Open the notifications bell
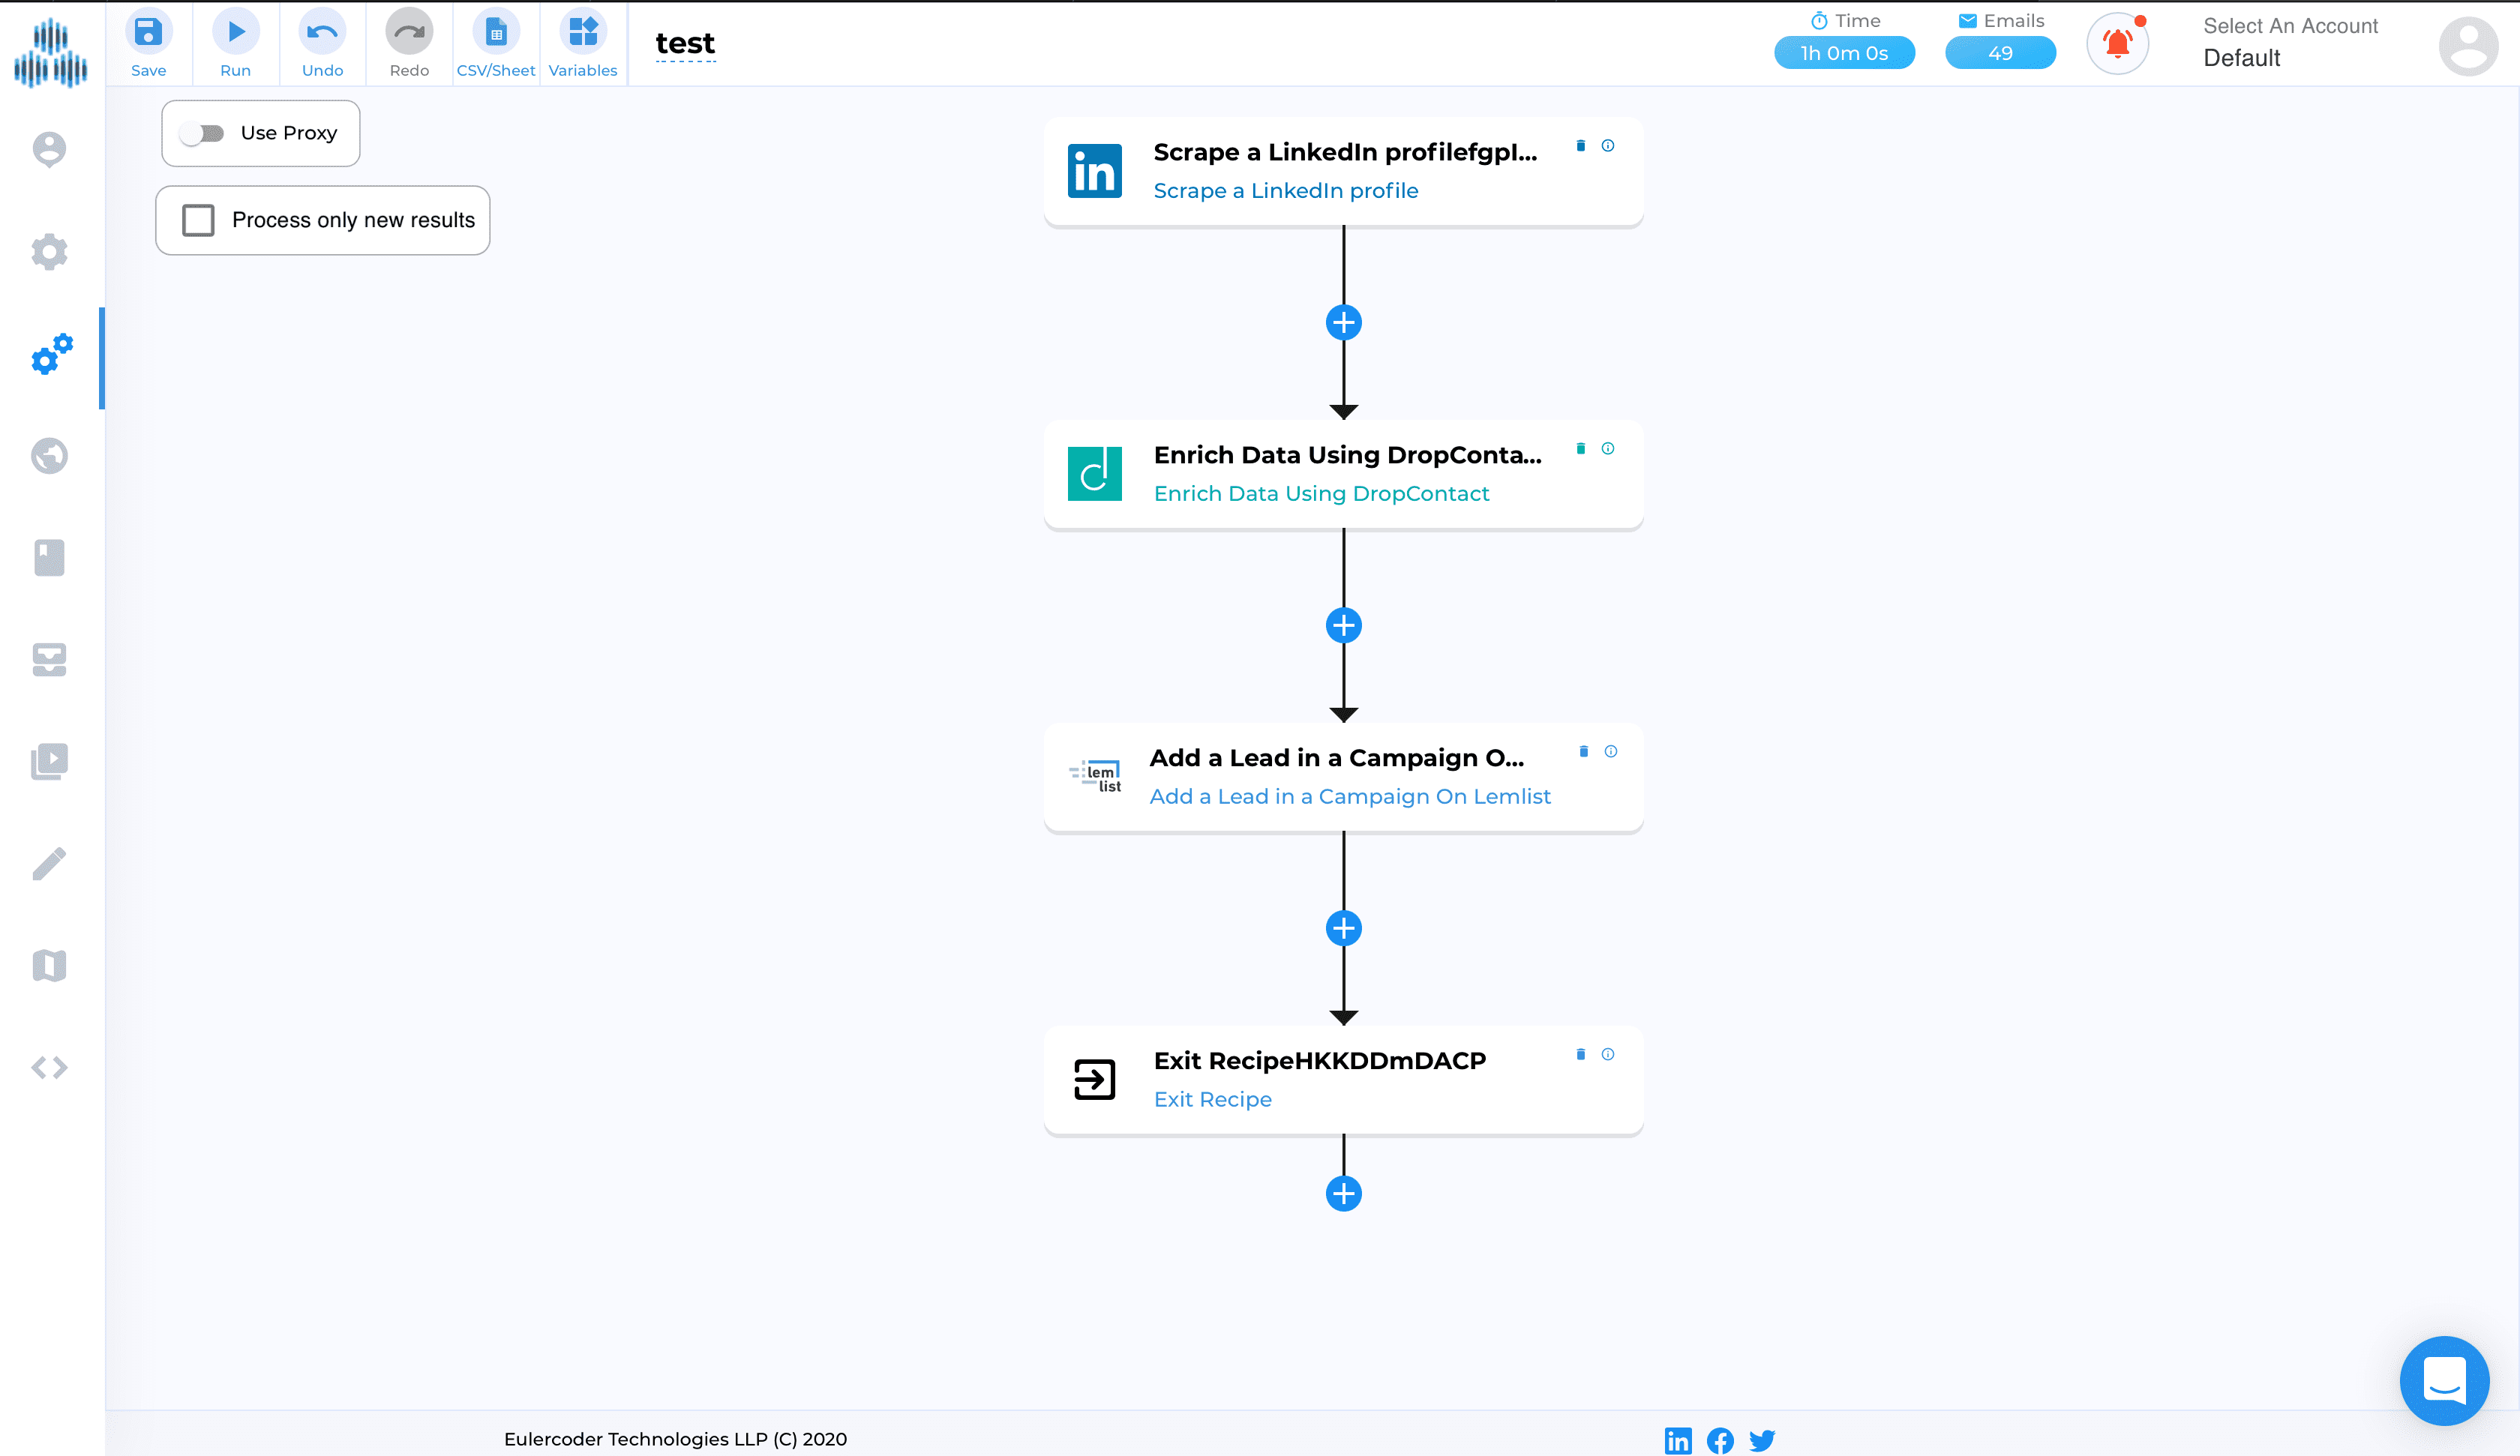 [2117, 44]
